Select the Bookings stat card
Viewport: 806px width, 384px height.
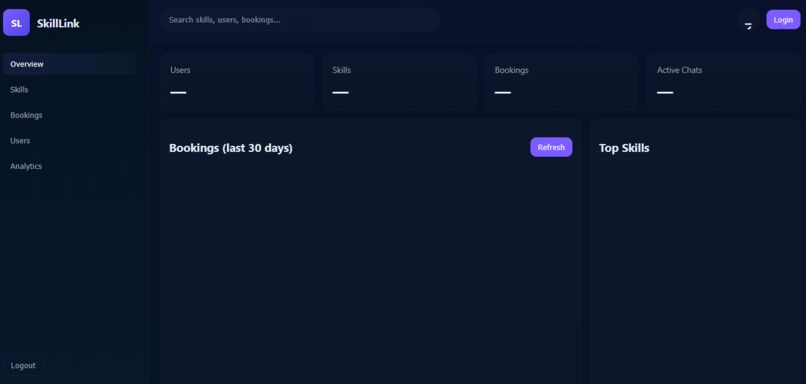(561, 82)
